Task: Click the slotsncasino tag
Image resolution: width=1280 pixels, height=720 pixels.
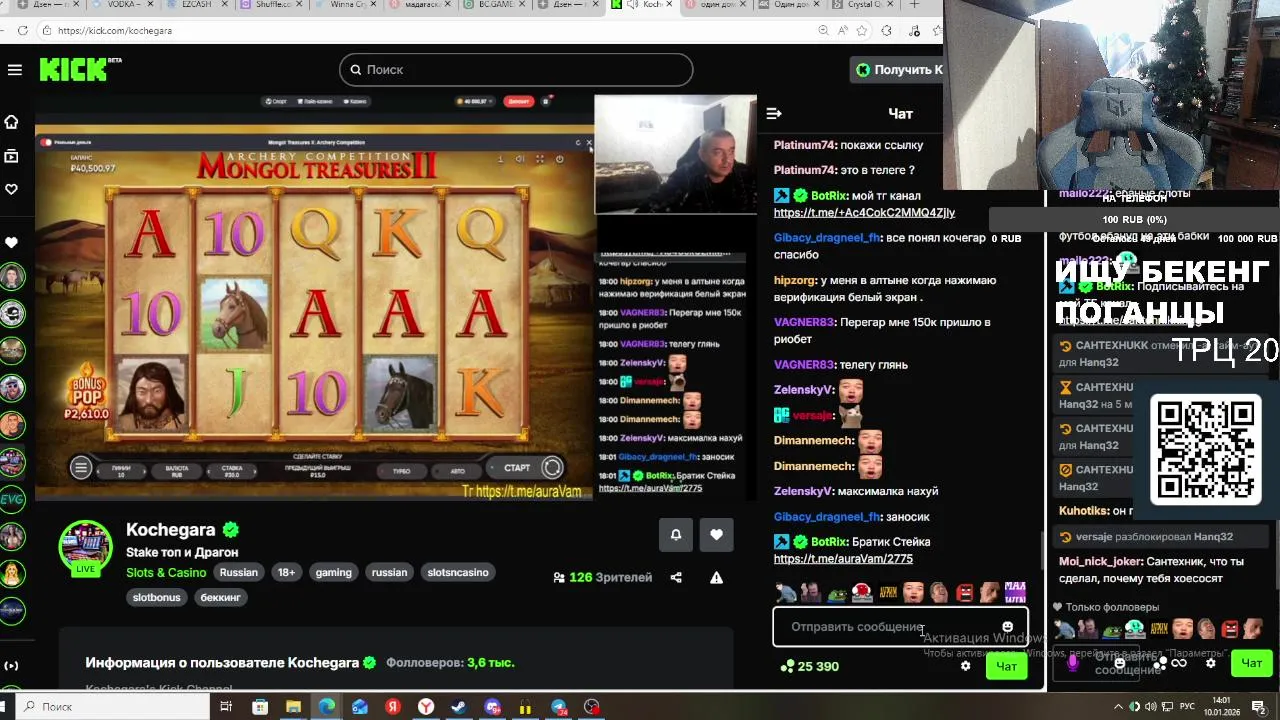Action: point(458,573)
